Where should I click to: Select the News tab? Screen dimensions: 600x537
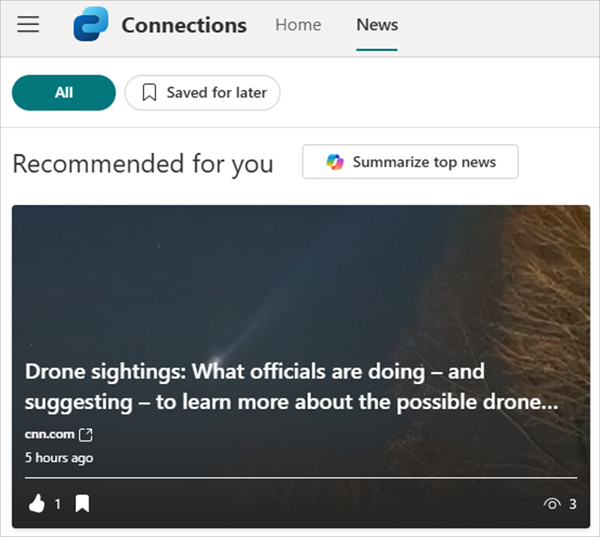[377, 25]
